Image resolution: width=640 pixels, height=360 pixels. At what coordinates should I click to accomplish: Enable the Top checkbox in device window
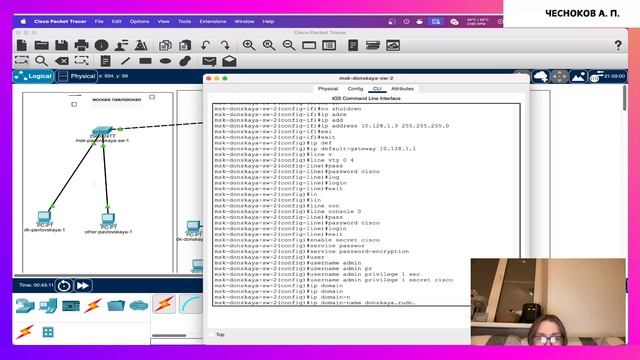tap(211, 335)
